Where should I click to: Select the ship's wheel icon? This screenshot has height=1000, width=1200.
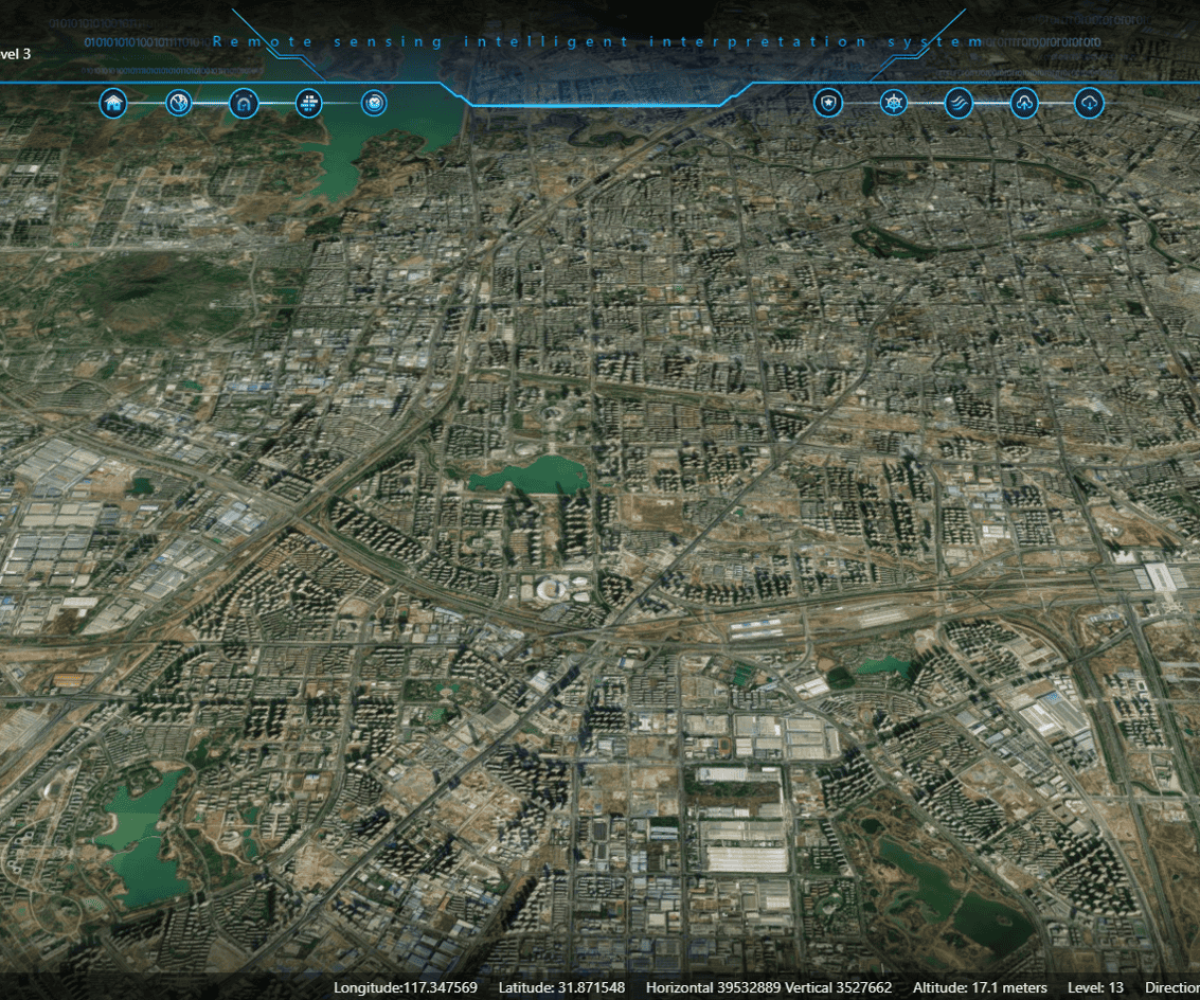point(893,103)
